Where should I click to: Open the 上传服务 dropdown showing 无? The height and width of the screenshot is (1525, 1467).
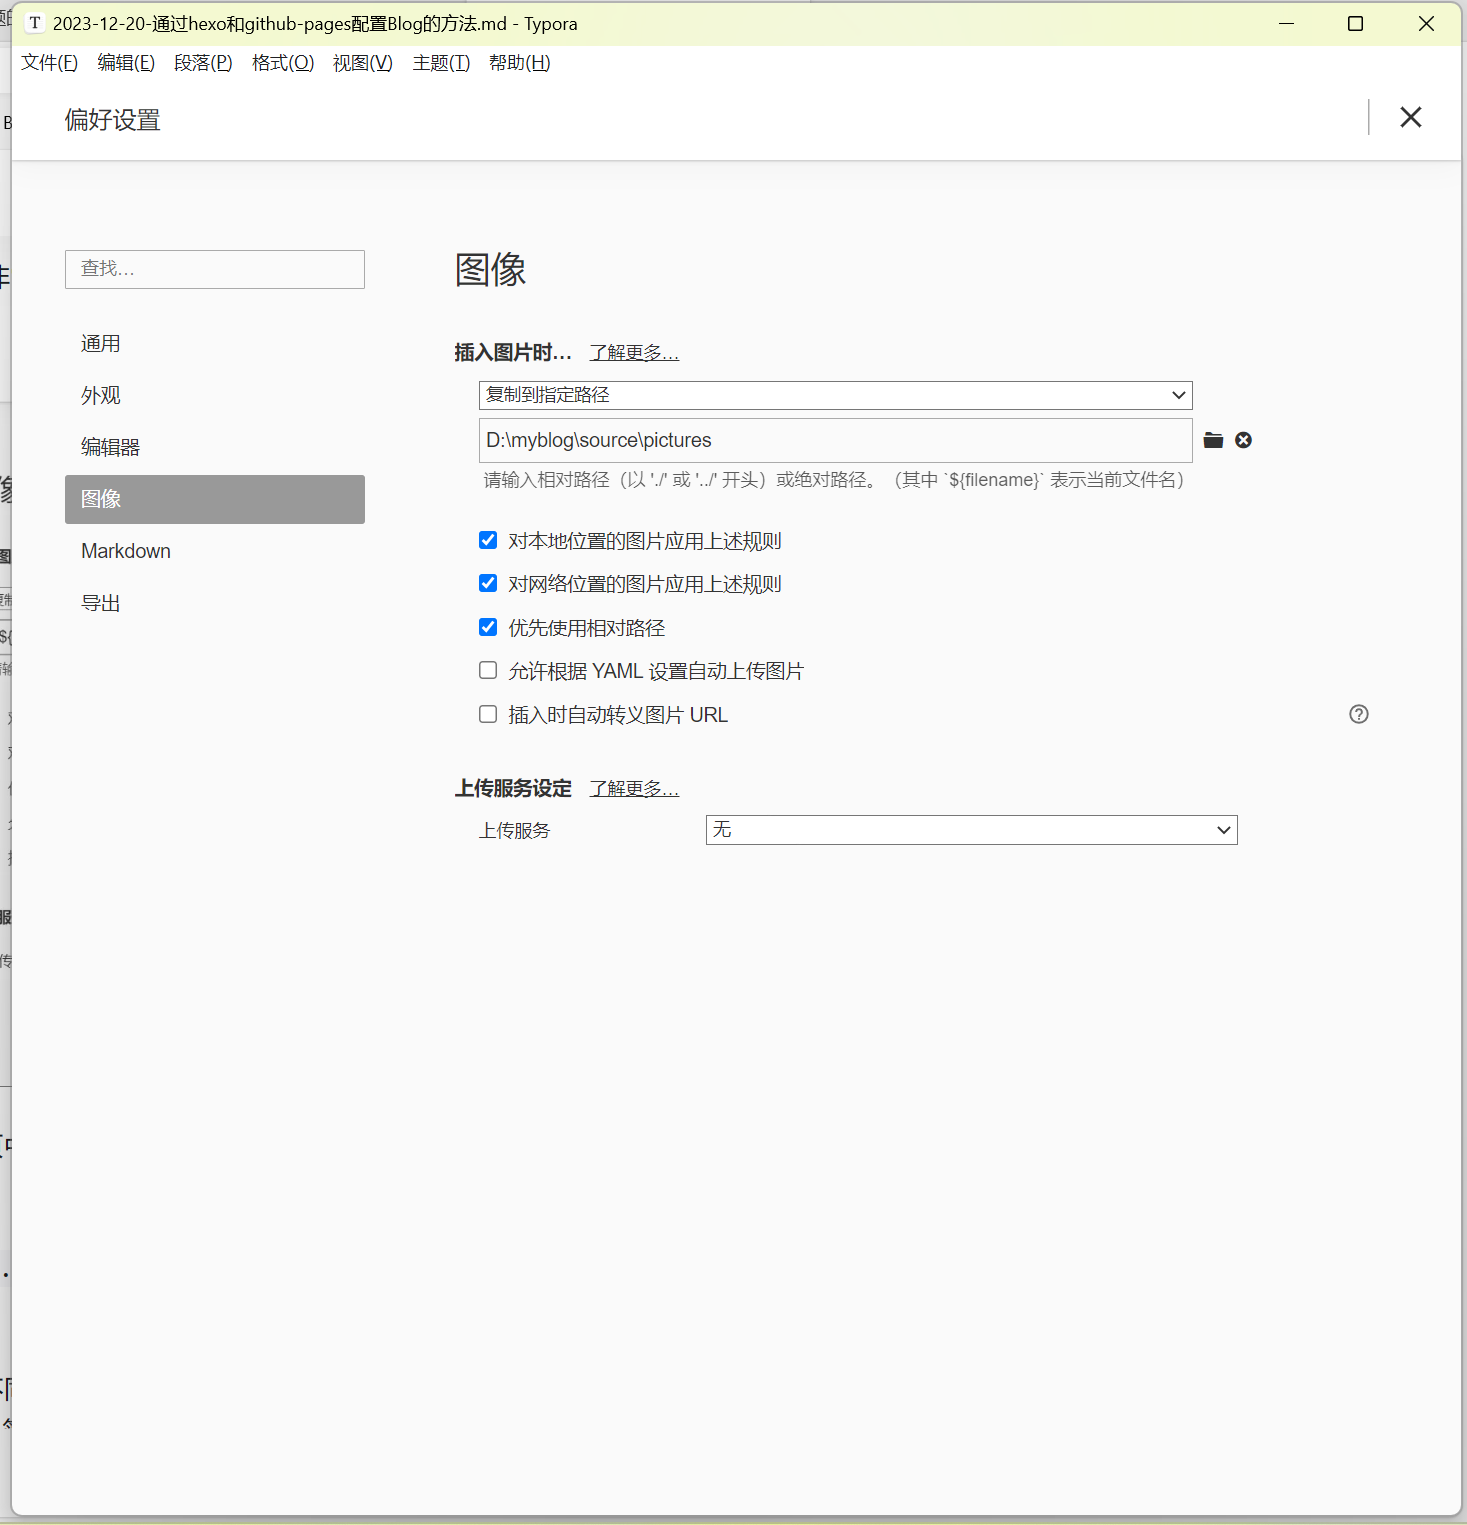click(x=971, y=830)
